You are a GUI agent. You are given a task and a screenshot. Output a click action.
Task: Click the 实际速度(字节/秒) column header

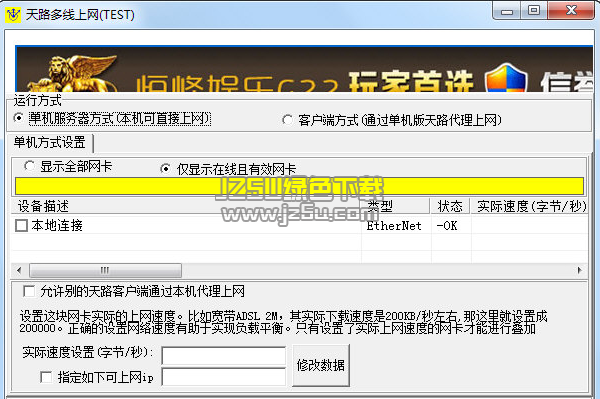point(530,206)
